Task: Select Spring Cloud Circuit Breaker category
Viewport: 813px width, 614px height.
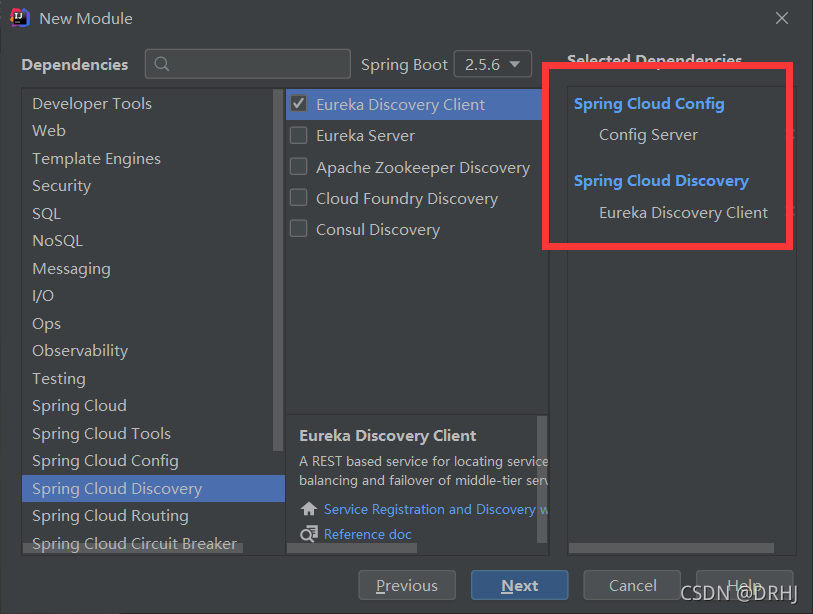Action: click(134, 543)
